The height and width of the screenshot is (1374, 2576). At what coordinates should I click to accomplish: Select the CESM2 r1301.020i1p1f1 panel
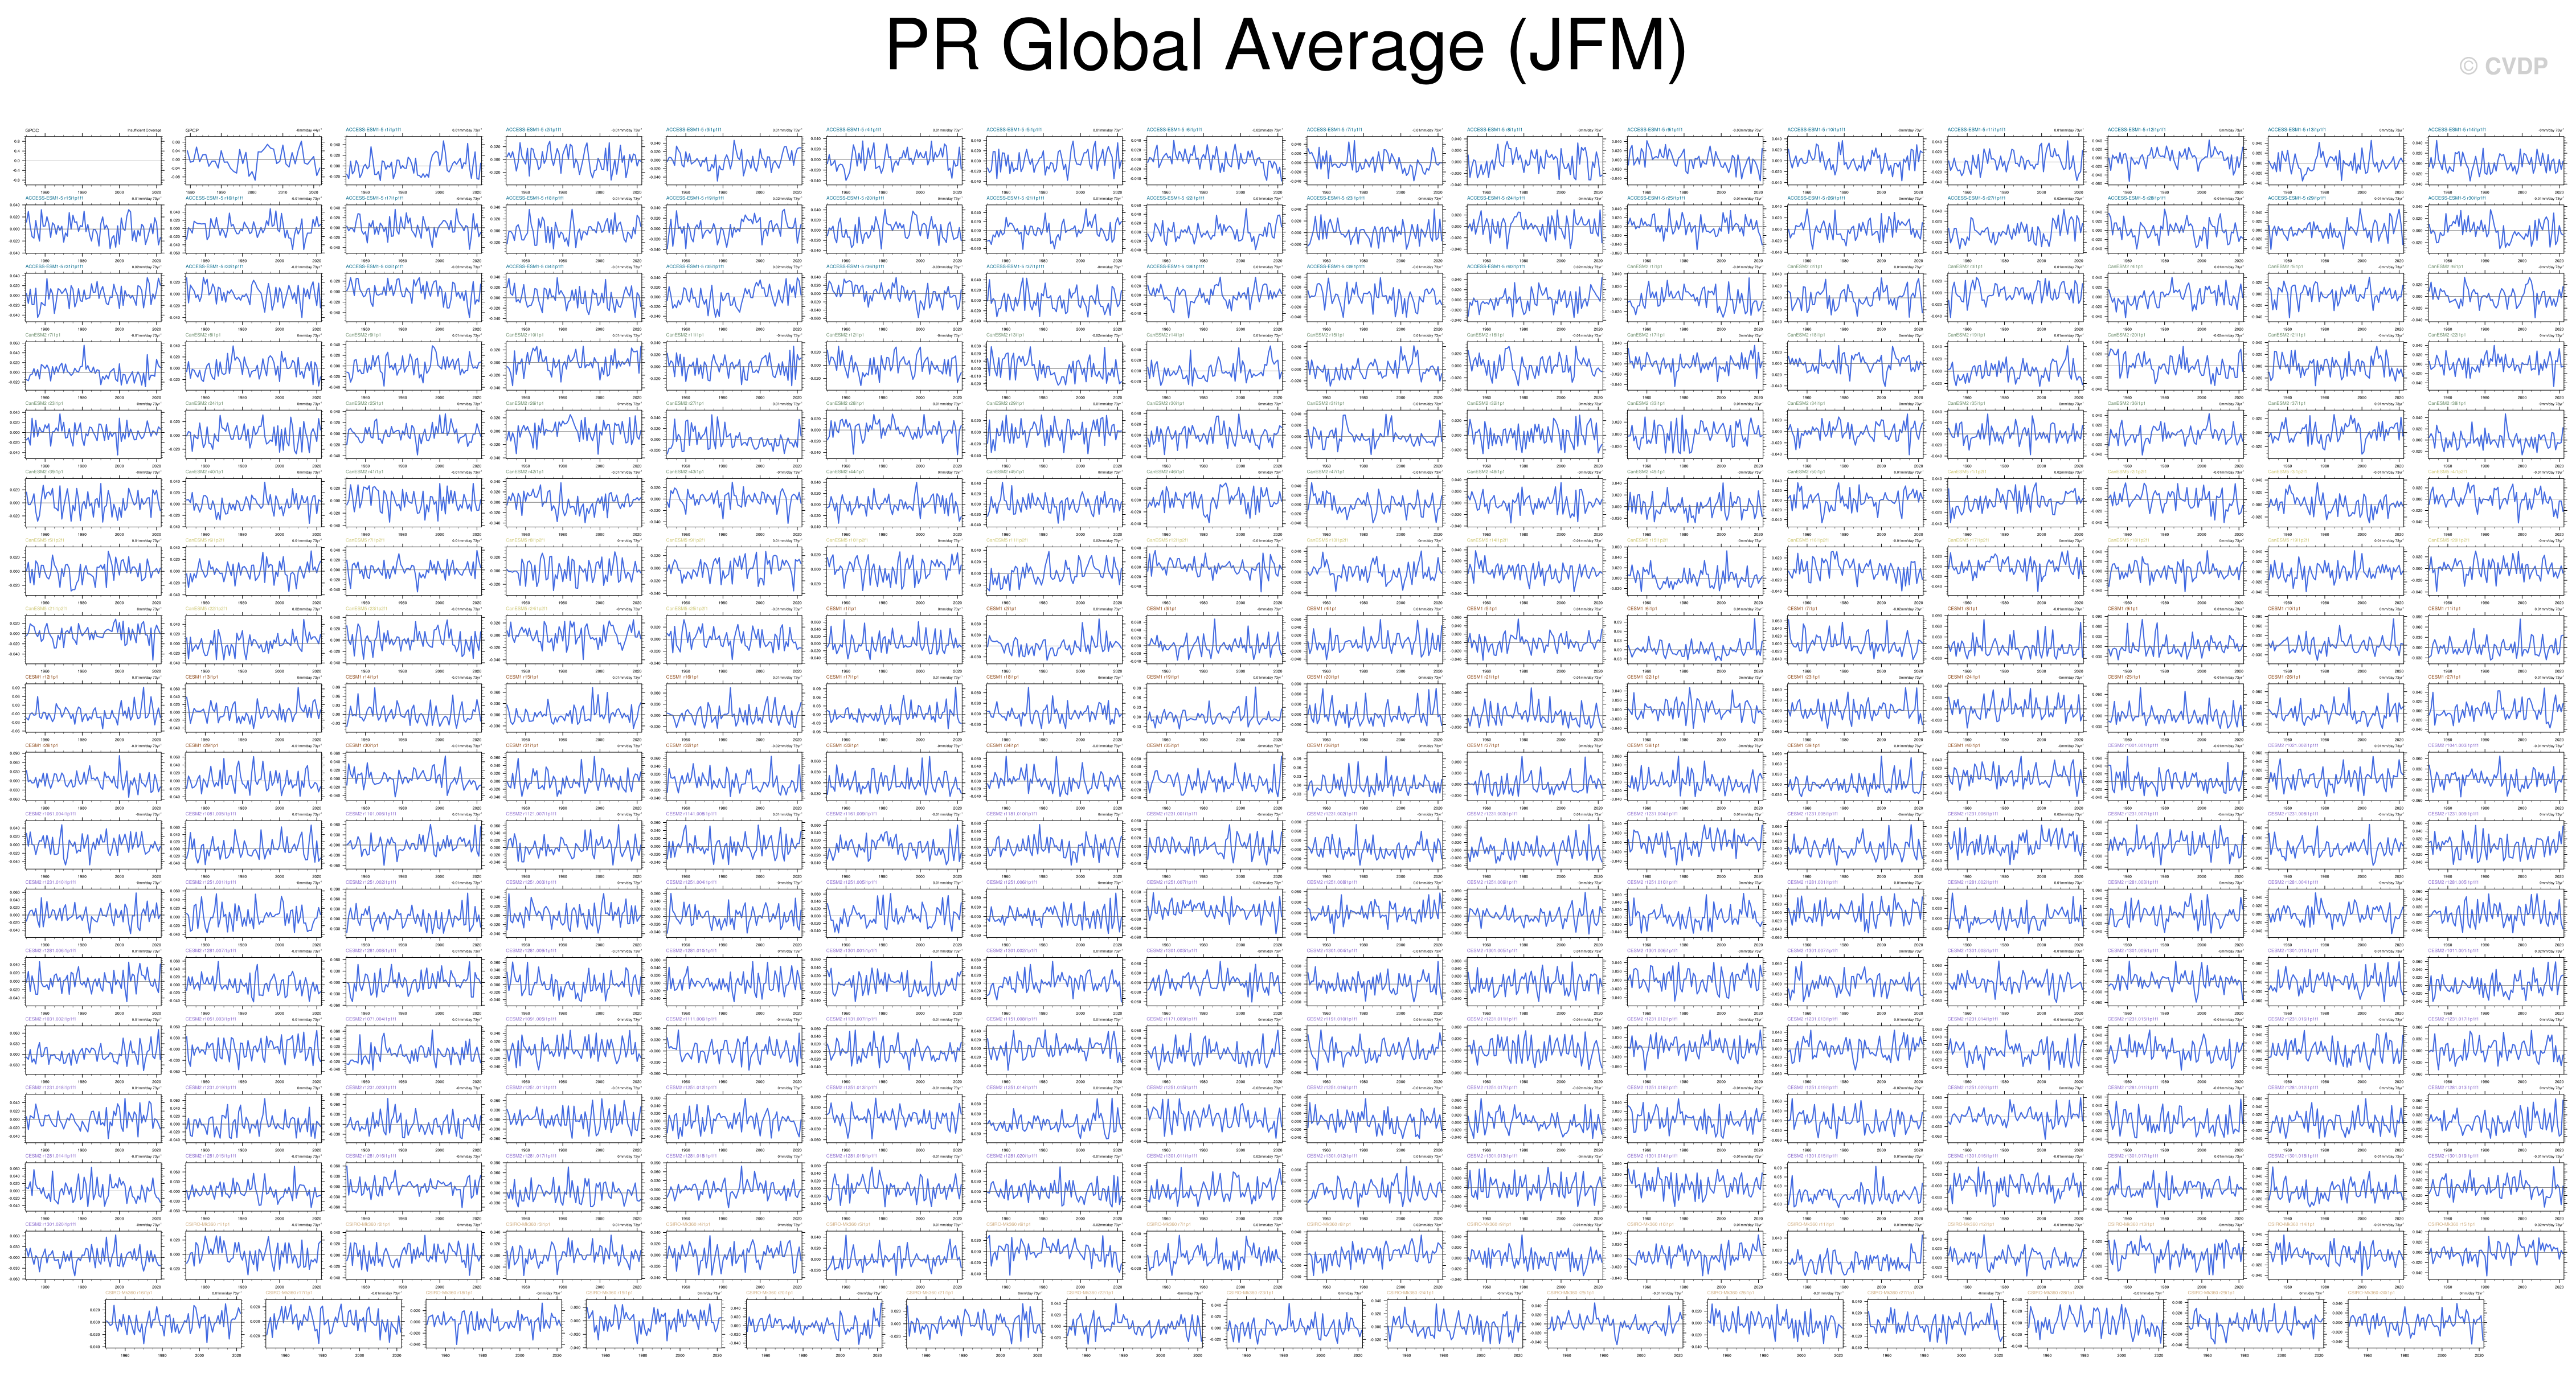(93, 1255)
